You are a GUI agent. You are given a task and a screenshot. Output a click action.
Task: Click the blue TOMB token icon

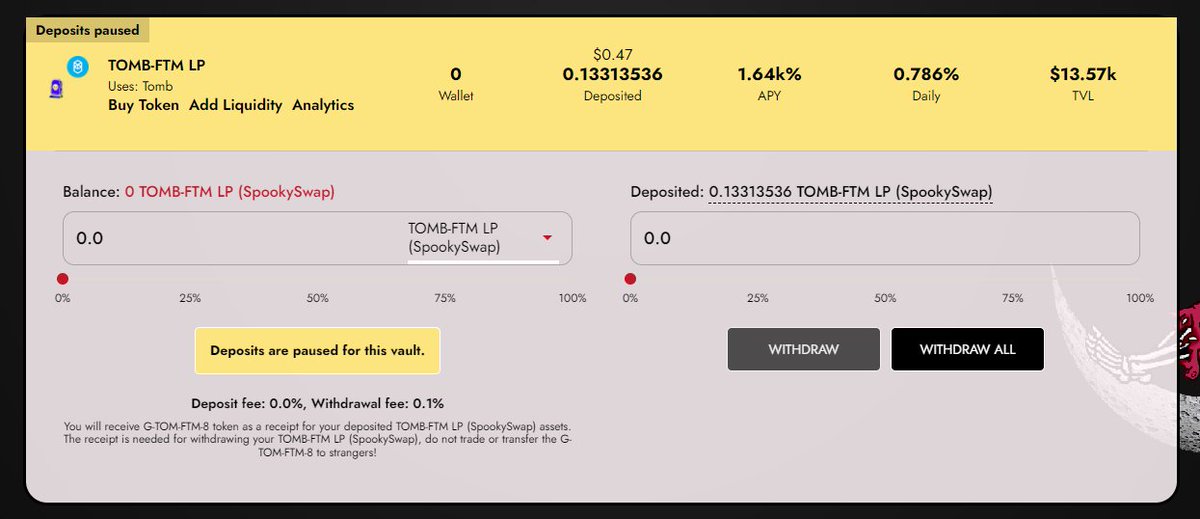(x=78, y=65)
